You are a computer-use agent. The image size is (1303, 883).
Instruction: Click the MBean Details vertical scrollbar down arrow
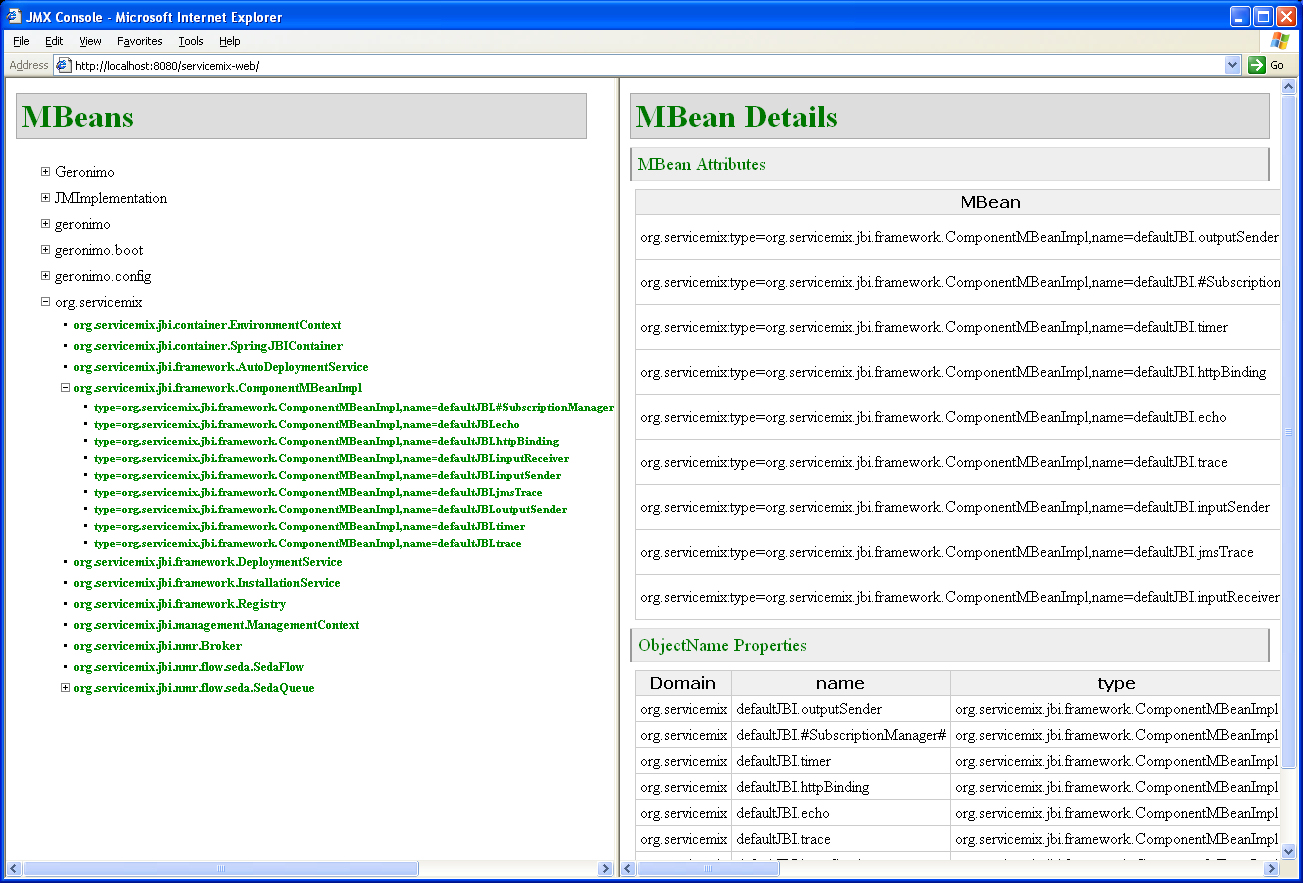tap(1290, 852)
